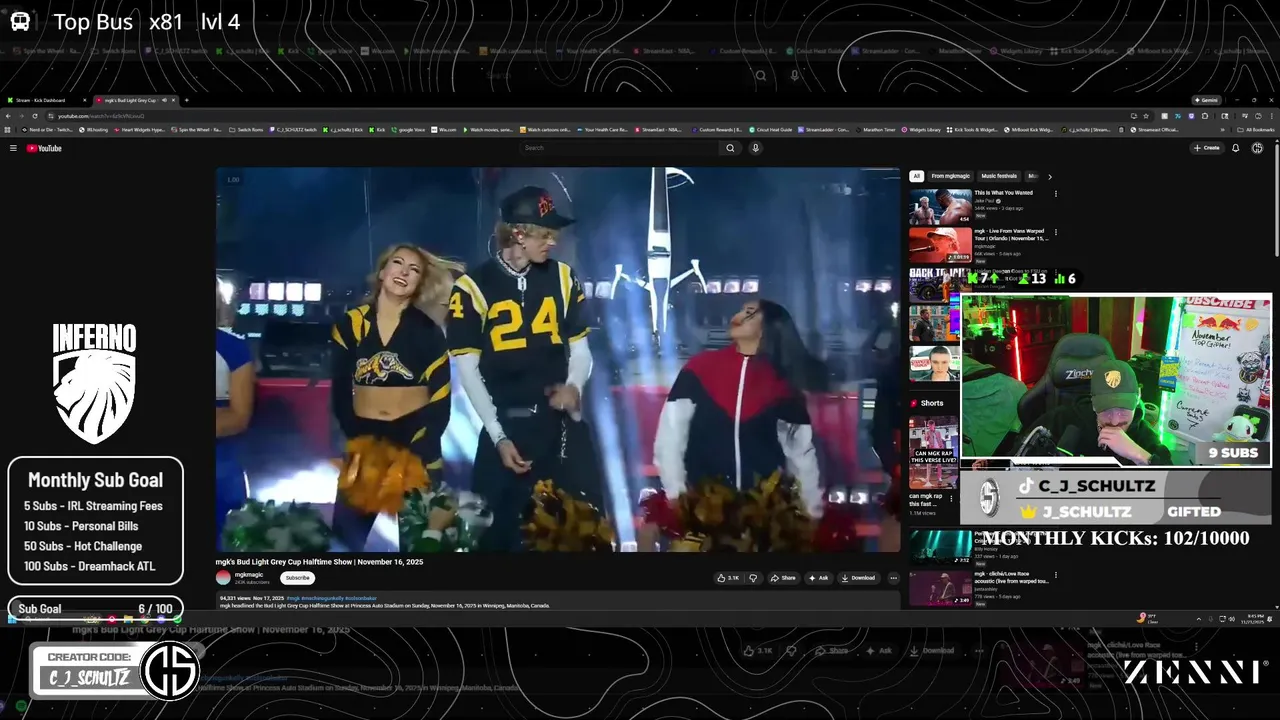Screen dimensions: 1280x720
Task: Subscribe to the mgkmagic channel
Action: pos(297,578)
